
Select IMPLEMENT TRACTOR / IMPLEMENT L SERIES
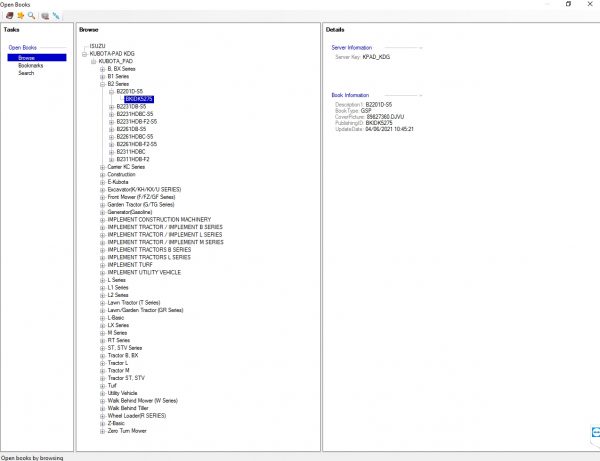tap(165, 235)
